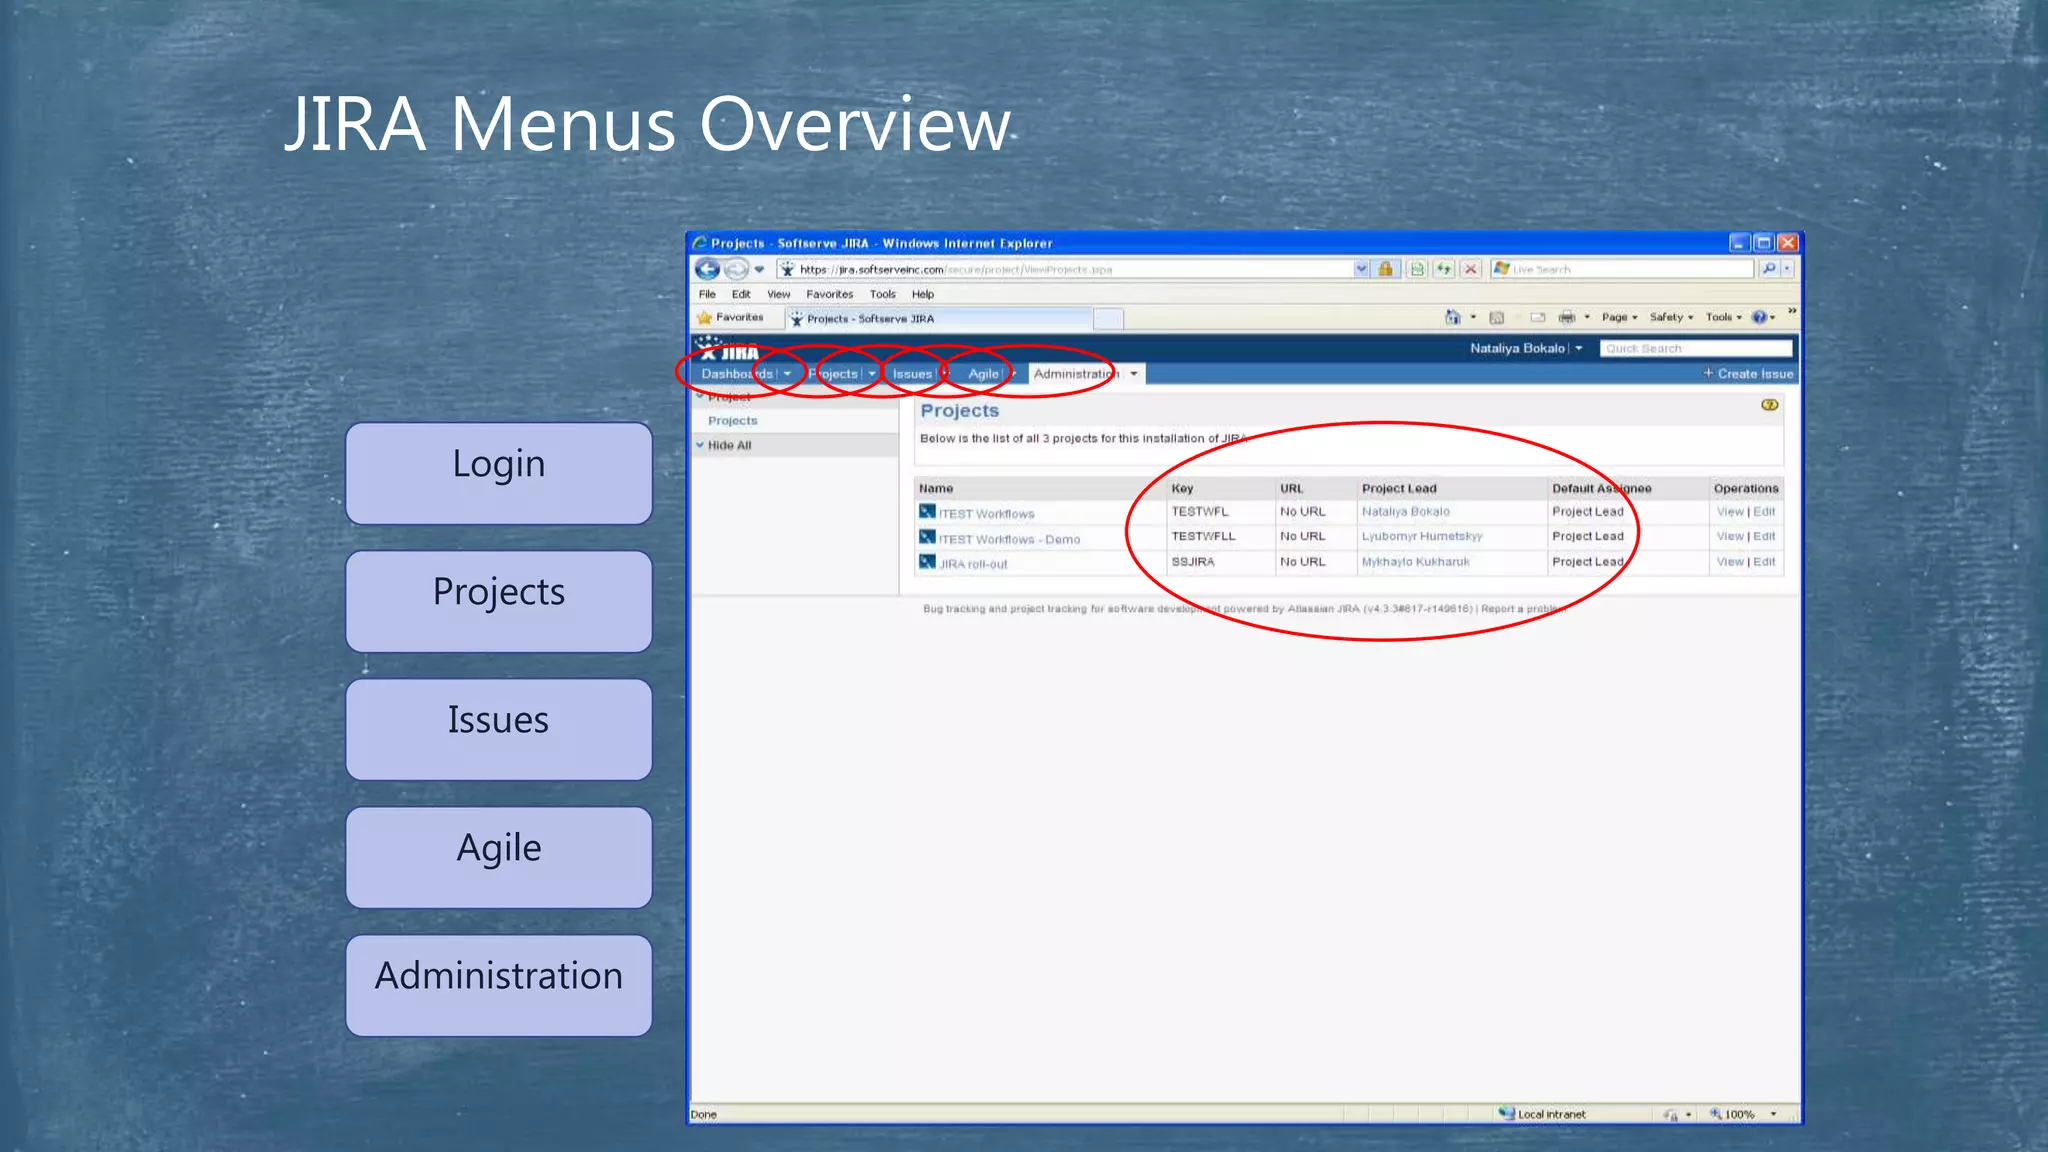The width and height of the screenshot is (2048, 1152).
Task: Collapse sidebar with Hide All
Action: pos(729,445)
